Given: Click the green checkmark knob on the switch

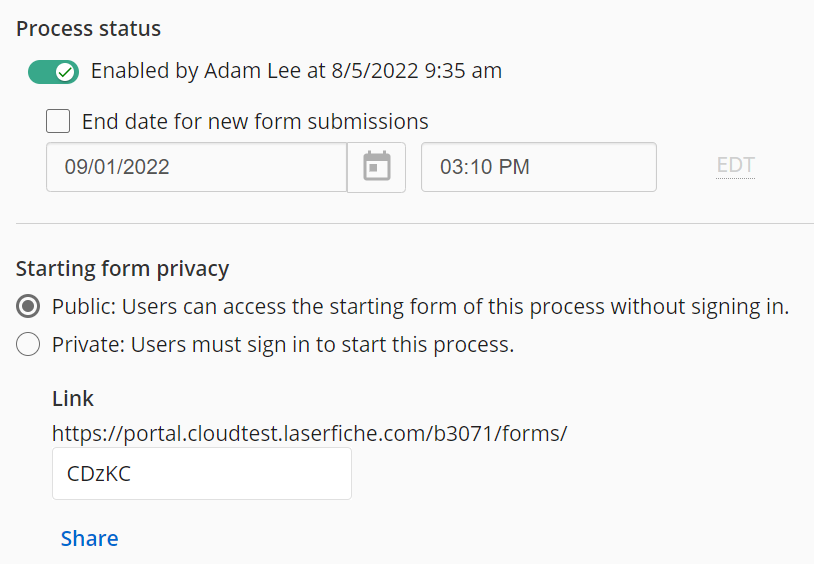Looking at the screenshot, I should coord(65,72).
